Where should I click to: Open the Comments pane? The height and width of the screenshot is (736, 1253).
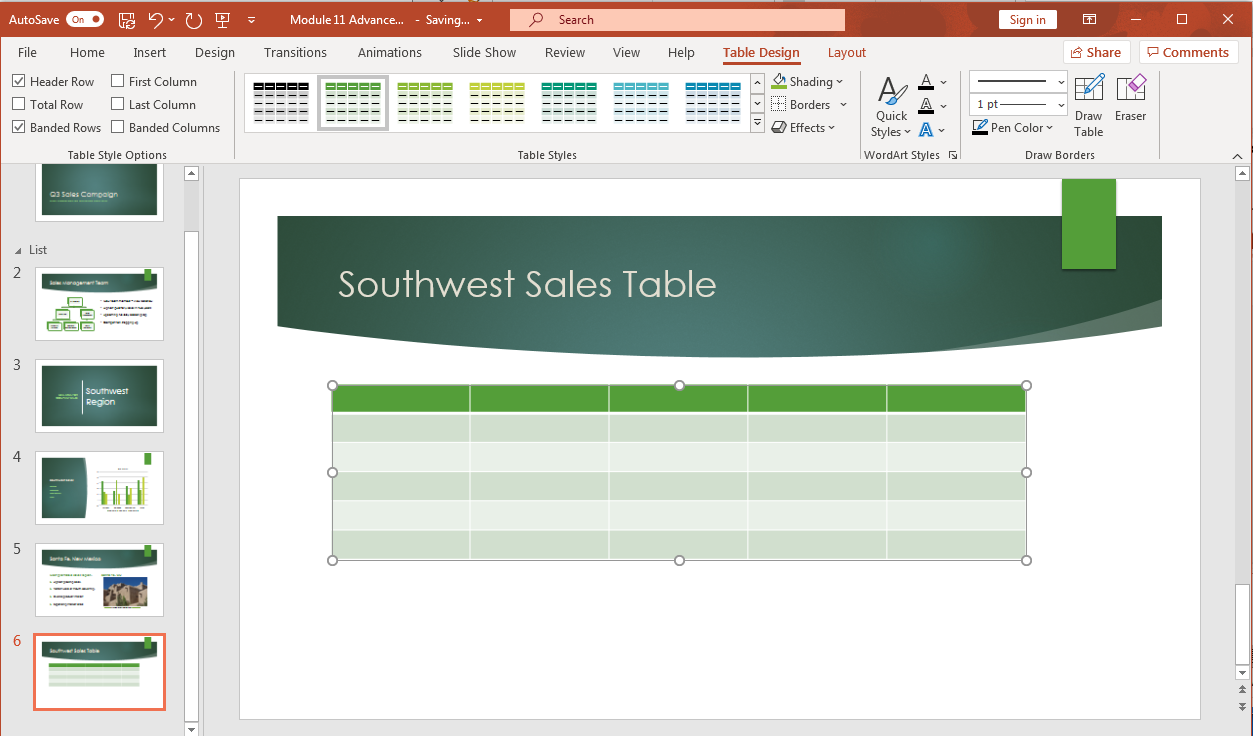click(1188, 52)
